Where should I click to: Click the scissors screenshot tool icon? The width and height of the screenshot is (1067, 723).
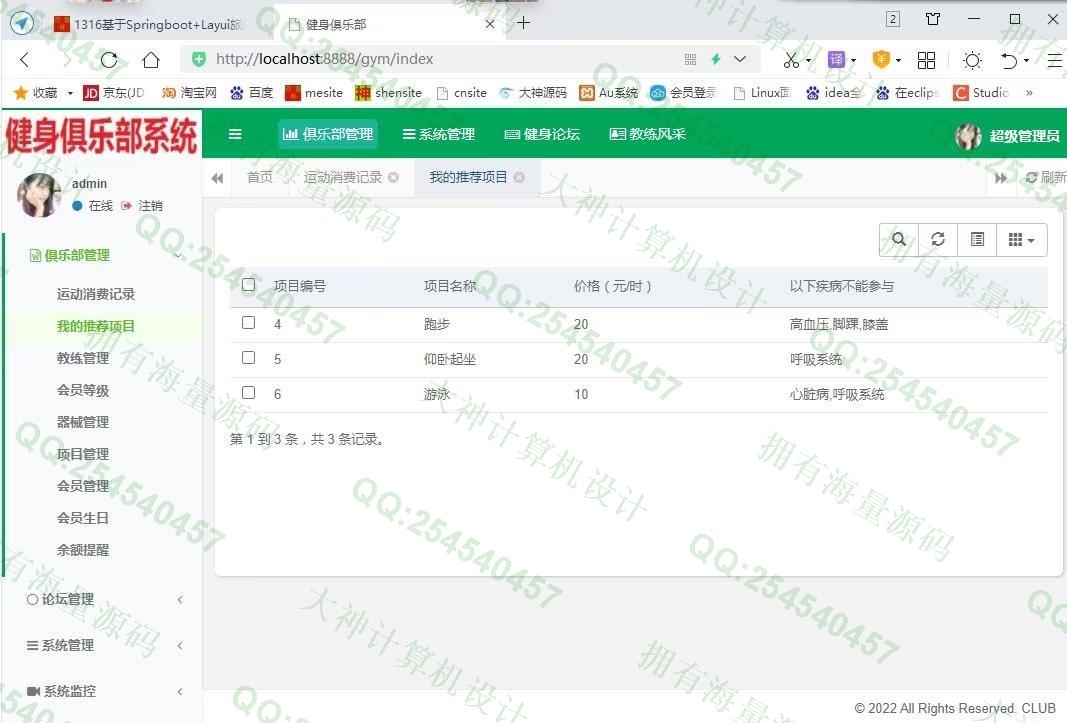(x=791, y=60)
